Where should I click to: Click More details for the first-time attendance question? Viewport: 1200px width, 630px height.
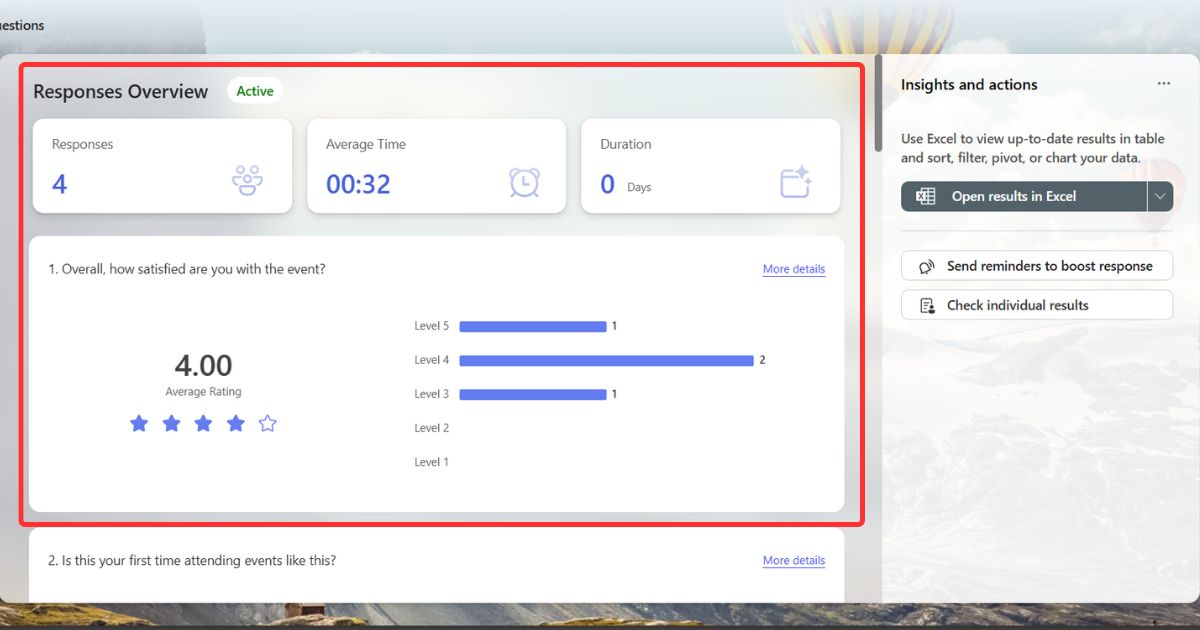tap(793, 560)
